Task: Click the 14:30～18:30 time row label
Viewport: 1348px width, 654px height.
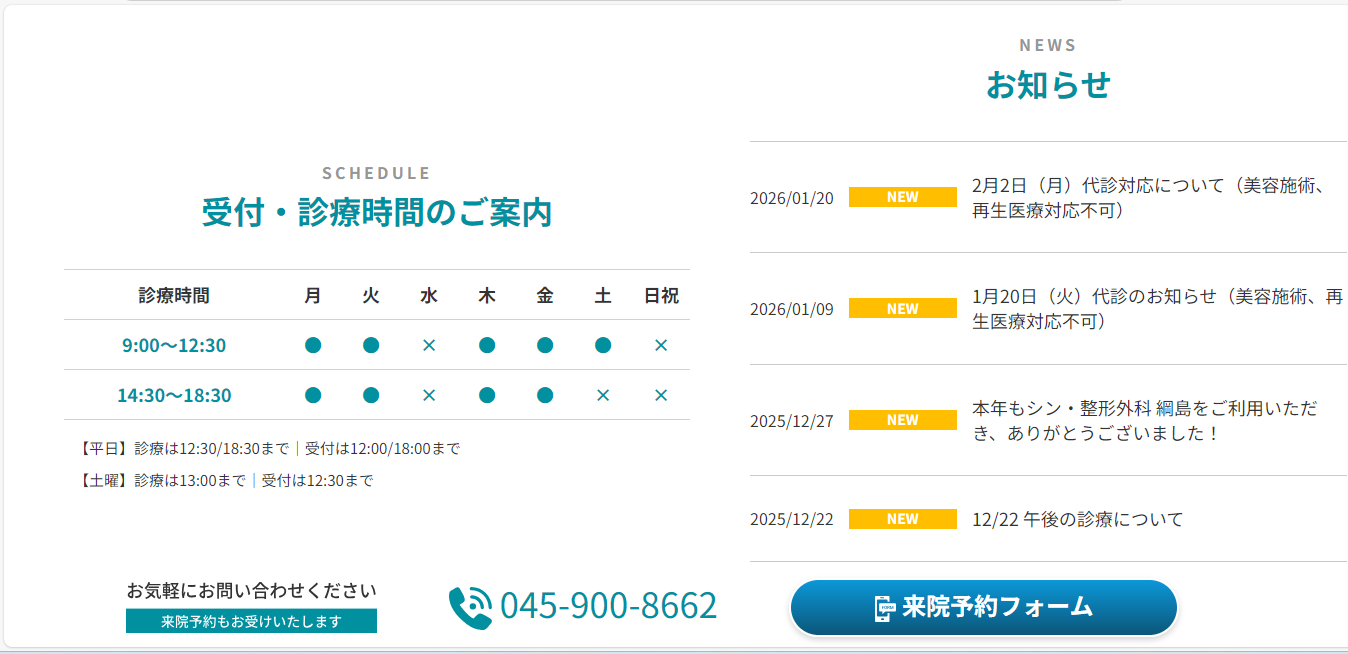Action: (x=174, y=395)
